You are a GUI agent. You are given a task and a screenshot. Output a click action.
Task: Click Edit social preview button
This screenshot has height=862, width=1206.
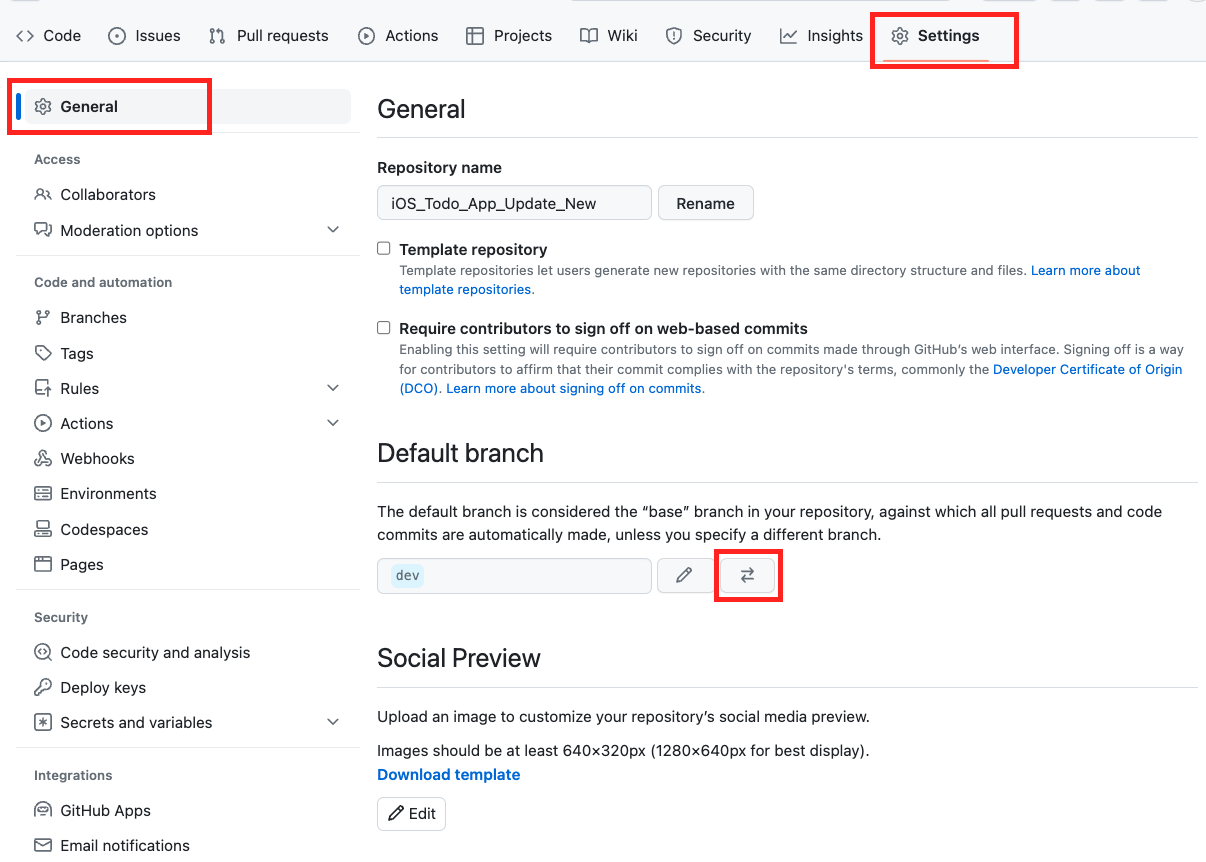411,814
